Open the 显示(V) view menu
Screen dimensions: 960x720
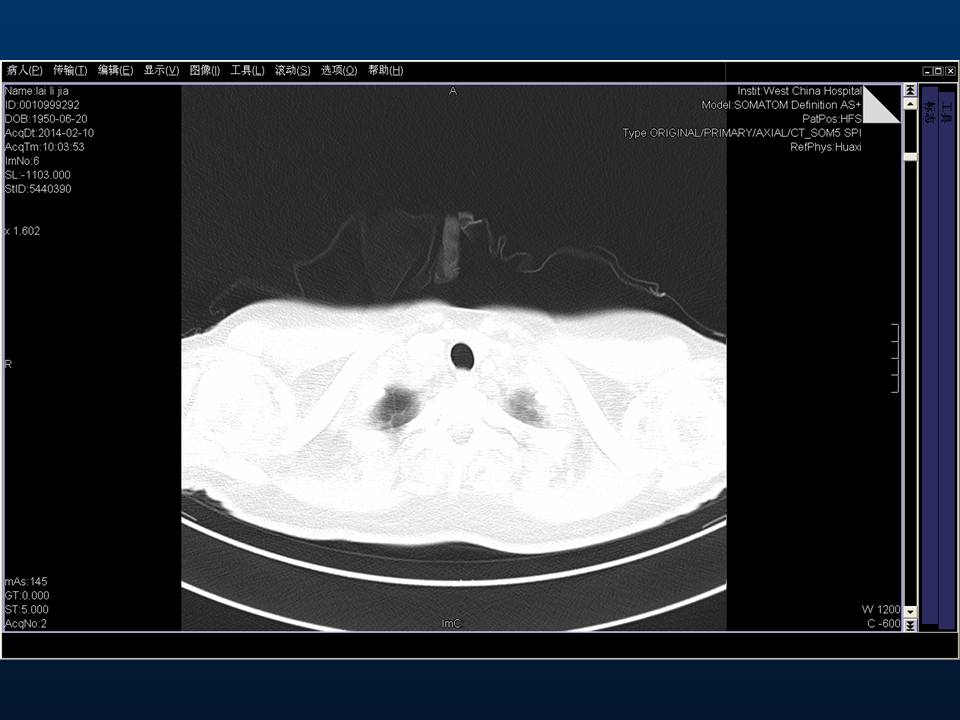[161, 71]
